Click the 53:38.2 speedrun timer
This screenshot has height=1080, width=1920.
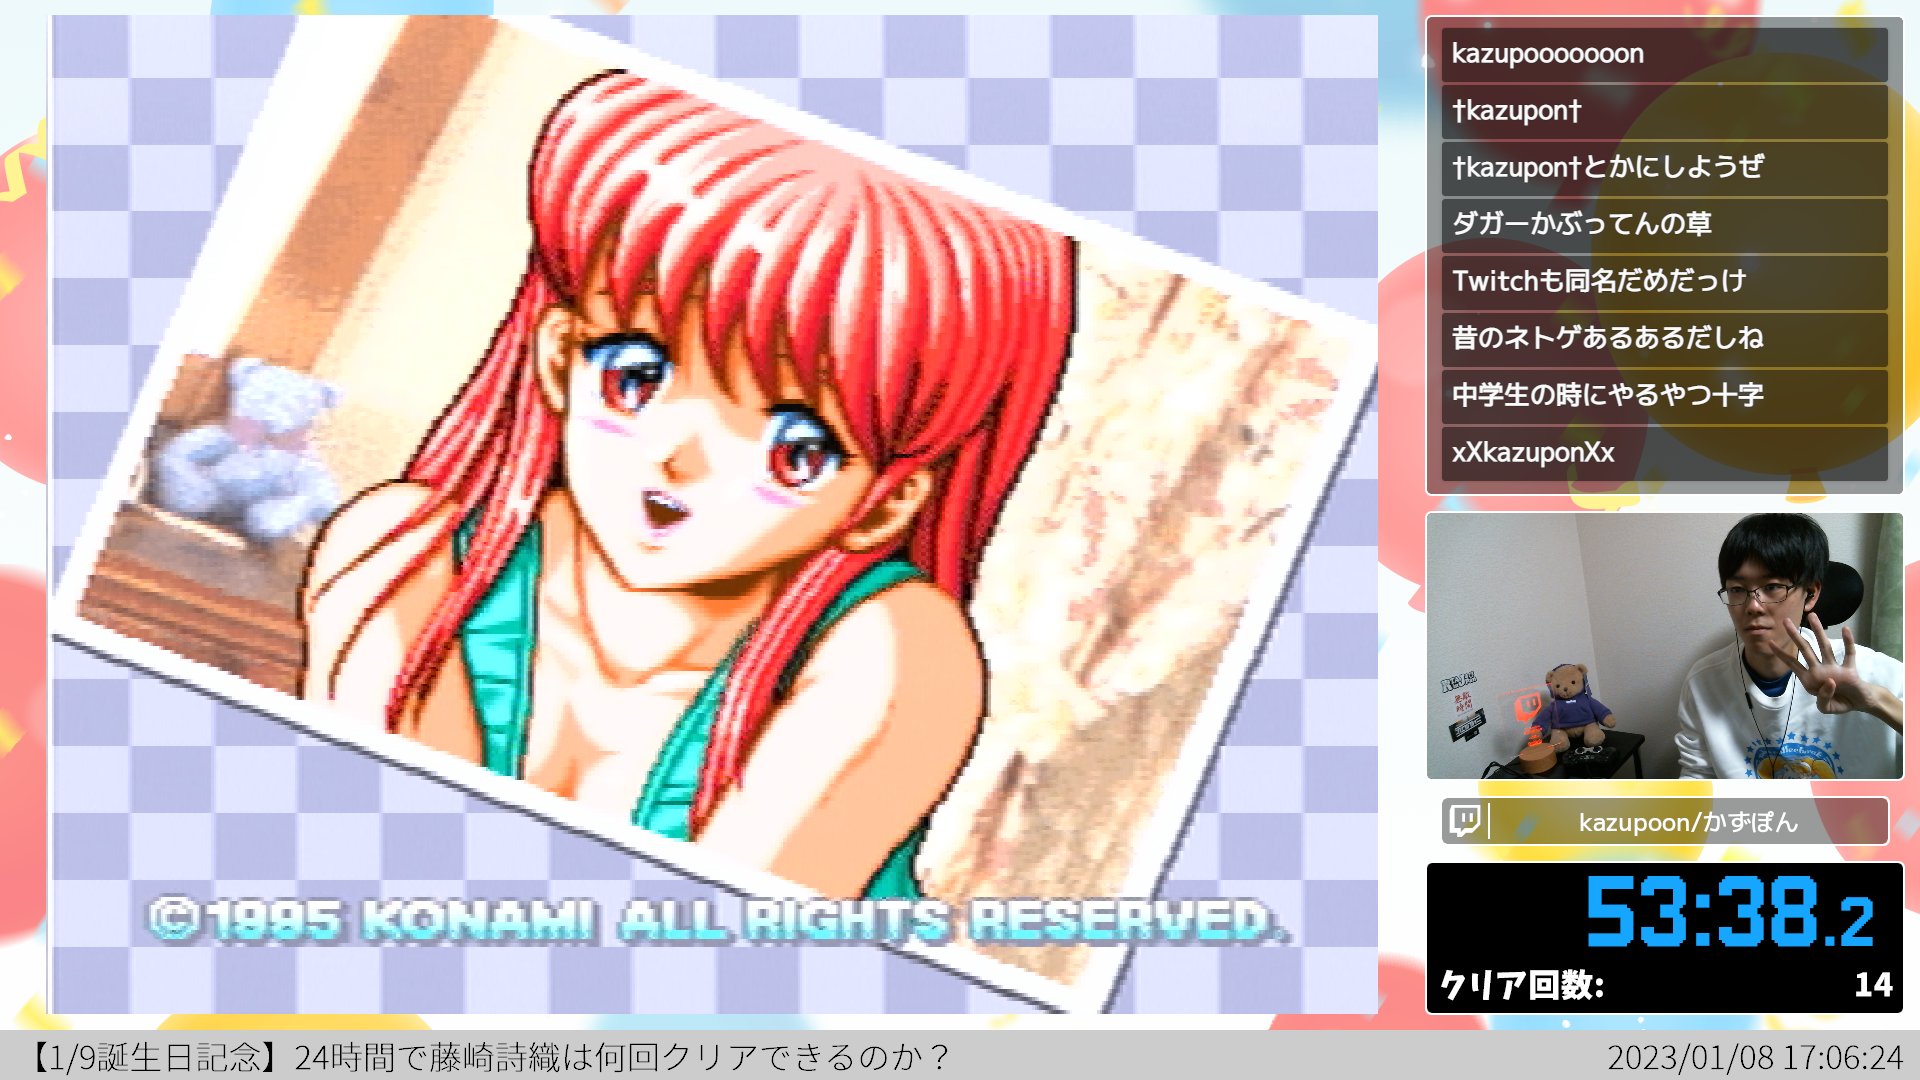(1728, 912)
